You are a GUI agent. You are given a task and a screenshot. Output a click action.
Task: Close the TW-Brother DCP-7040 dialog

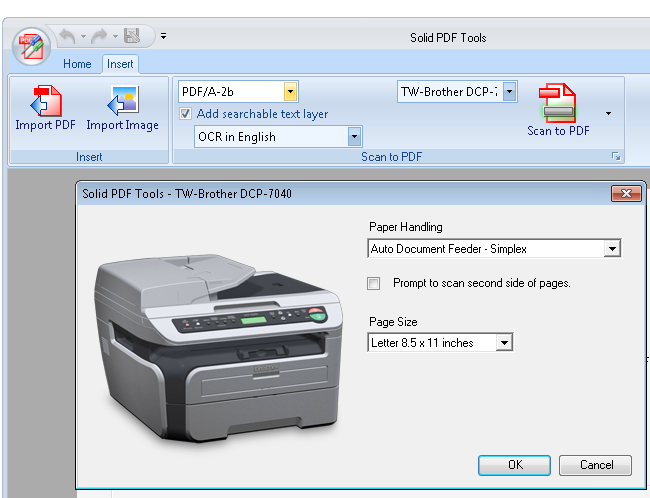pyautogui.click(x=626, y=193)
